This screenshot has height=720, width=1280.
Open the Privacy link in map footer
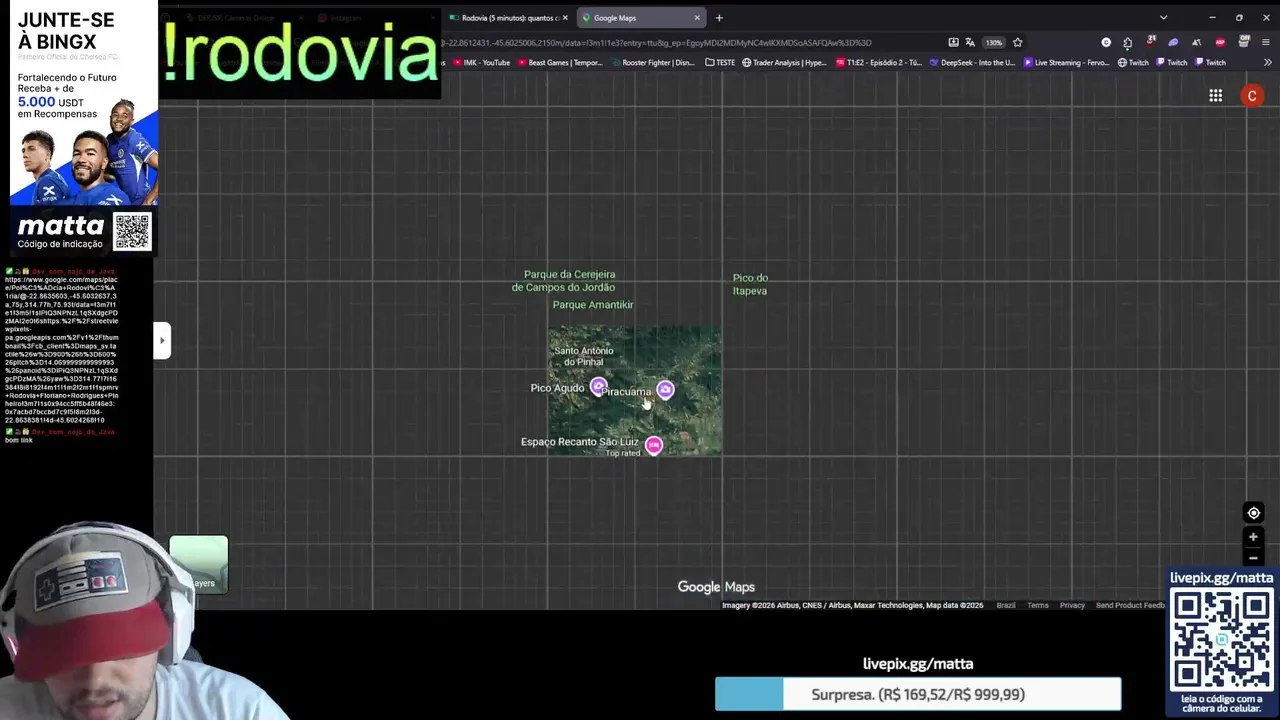pos(1072,605)
